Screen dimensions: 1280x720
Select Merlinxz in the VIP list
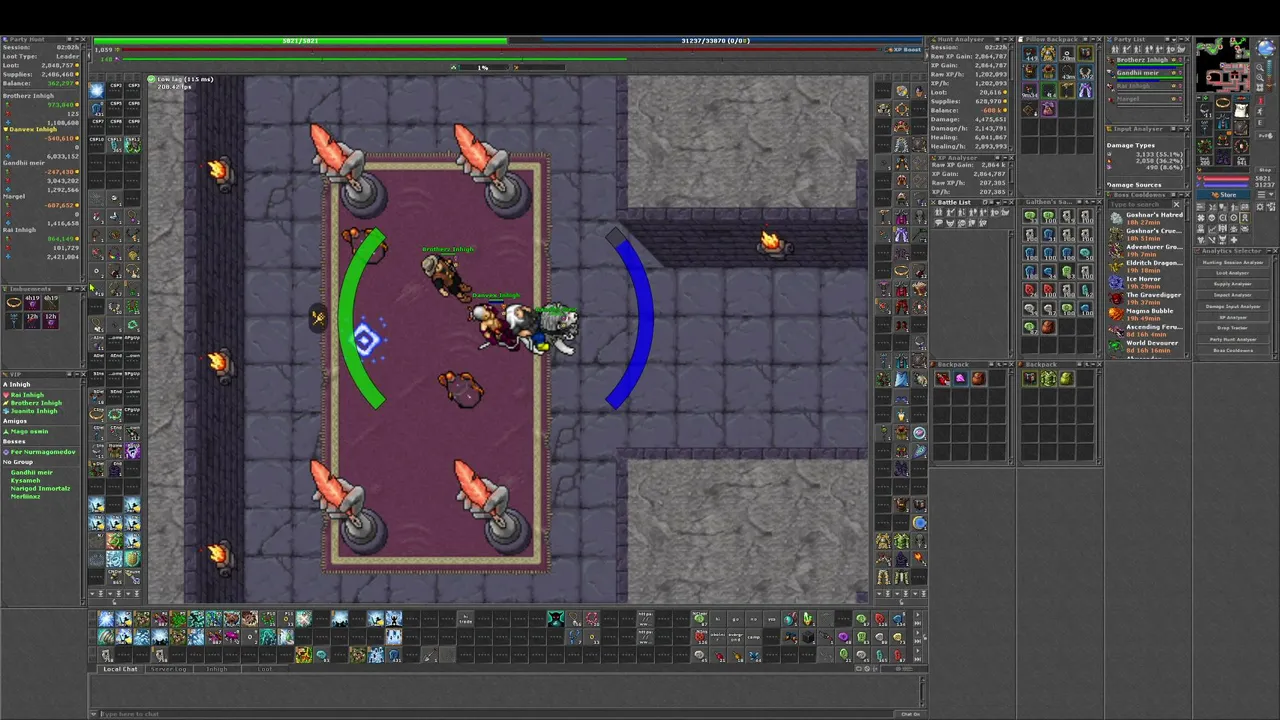(x=26, y=496)
